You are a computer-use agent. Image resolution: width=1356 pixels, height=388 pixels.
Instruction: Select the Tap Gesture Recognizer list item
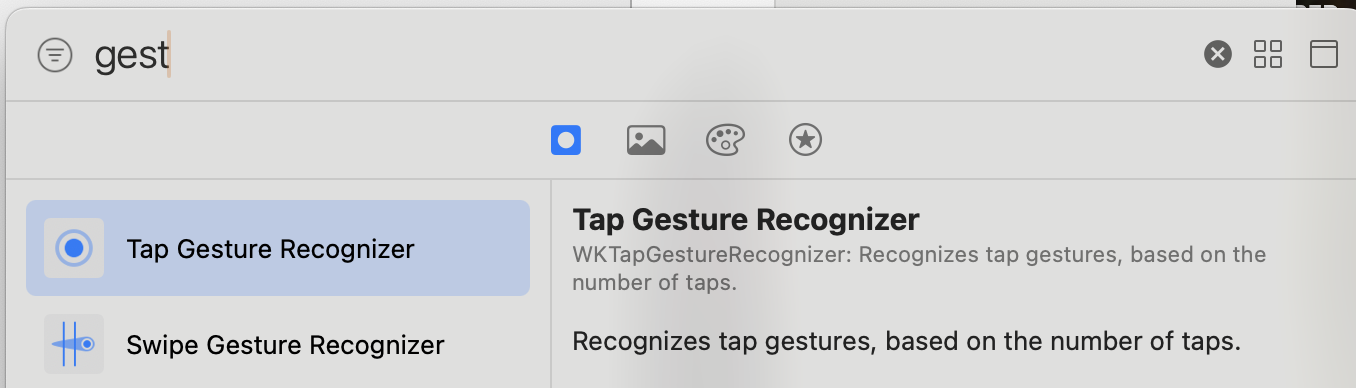[x=278, y=248]
